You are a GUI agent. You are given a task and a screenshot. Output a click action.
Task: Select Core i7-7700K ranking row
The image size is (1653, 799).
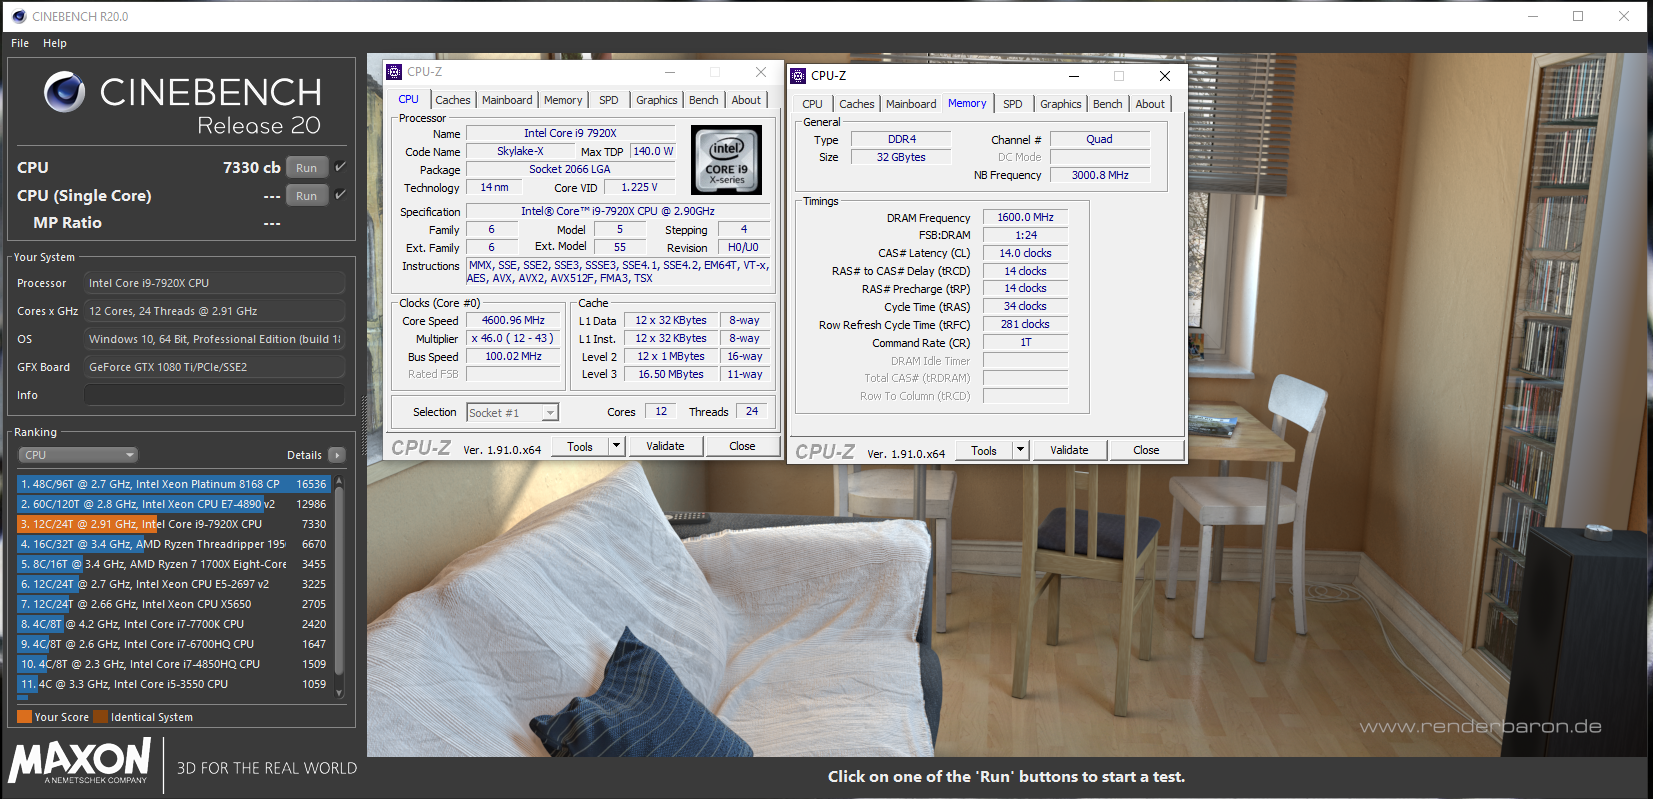174,624
